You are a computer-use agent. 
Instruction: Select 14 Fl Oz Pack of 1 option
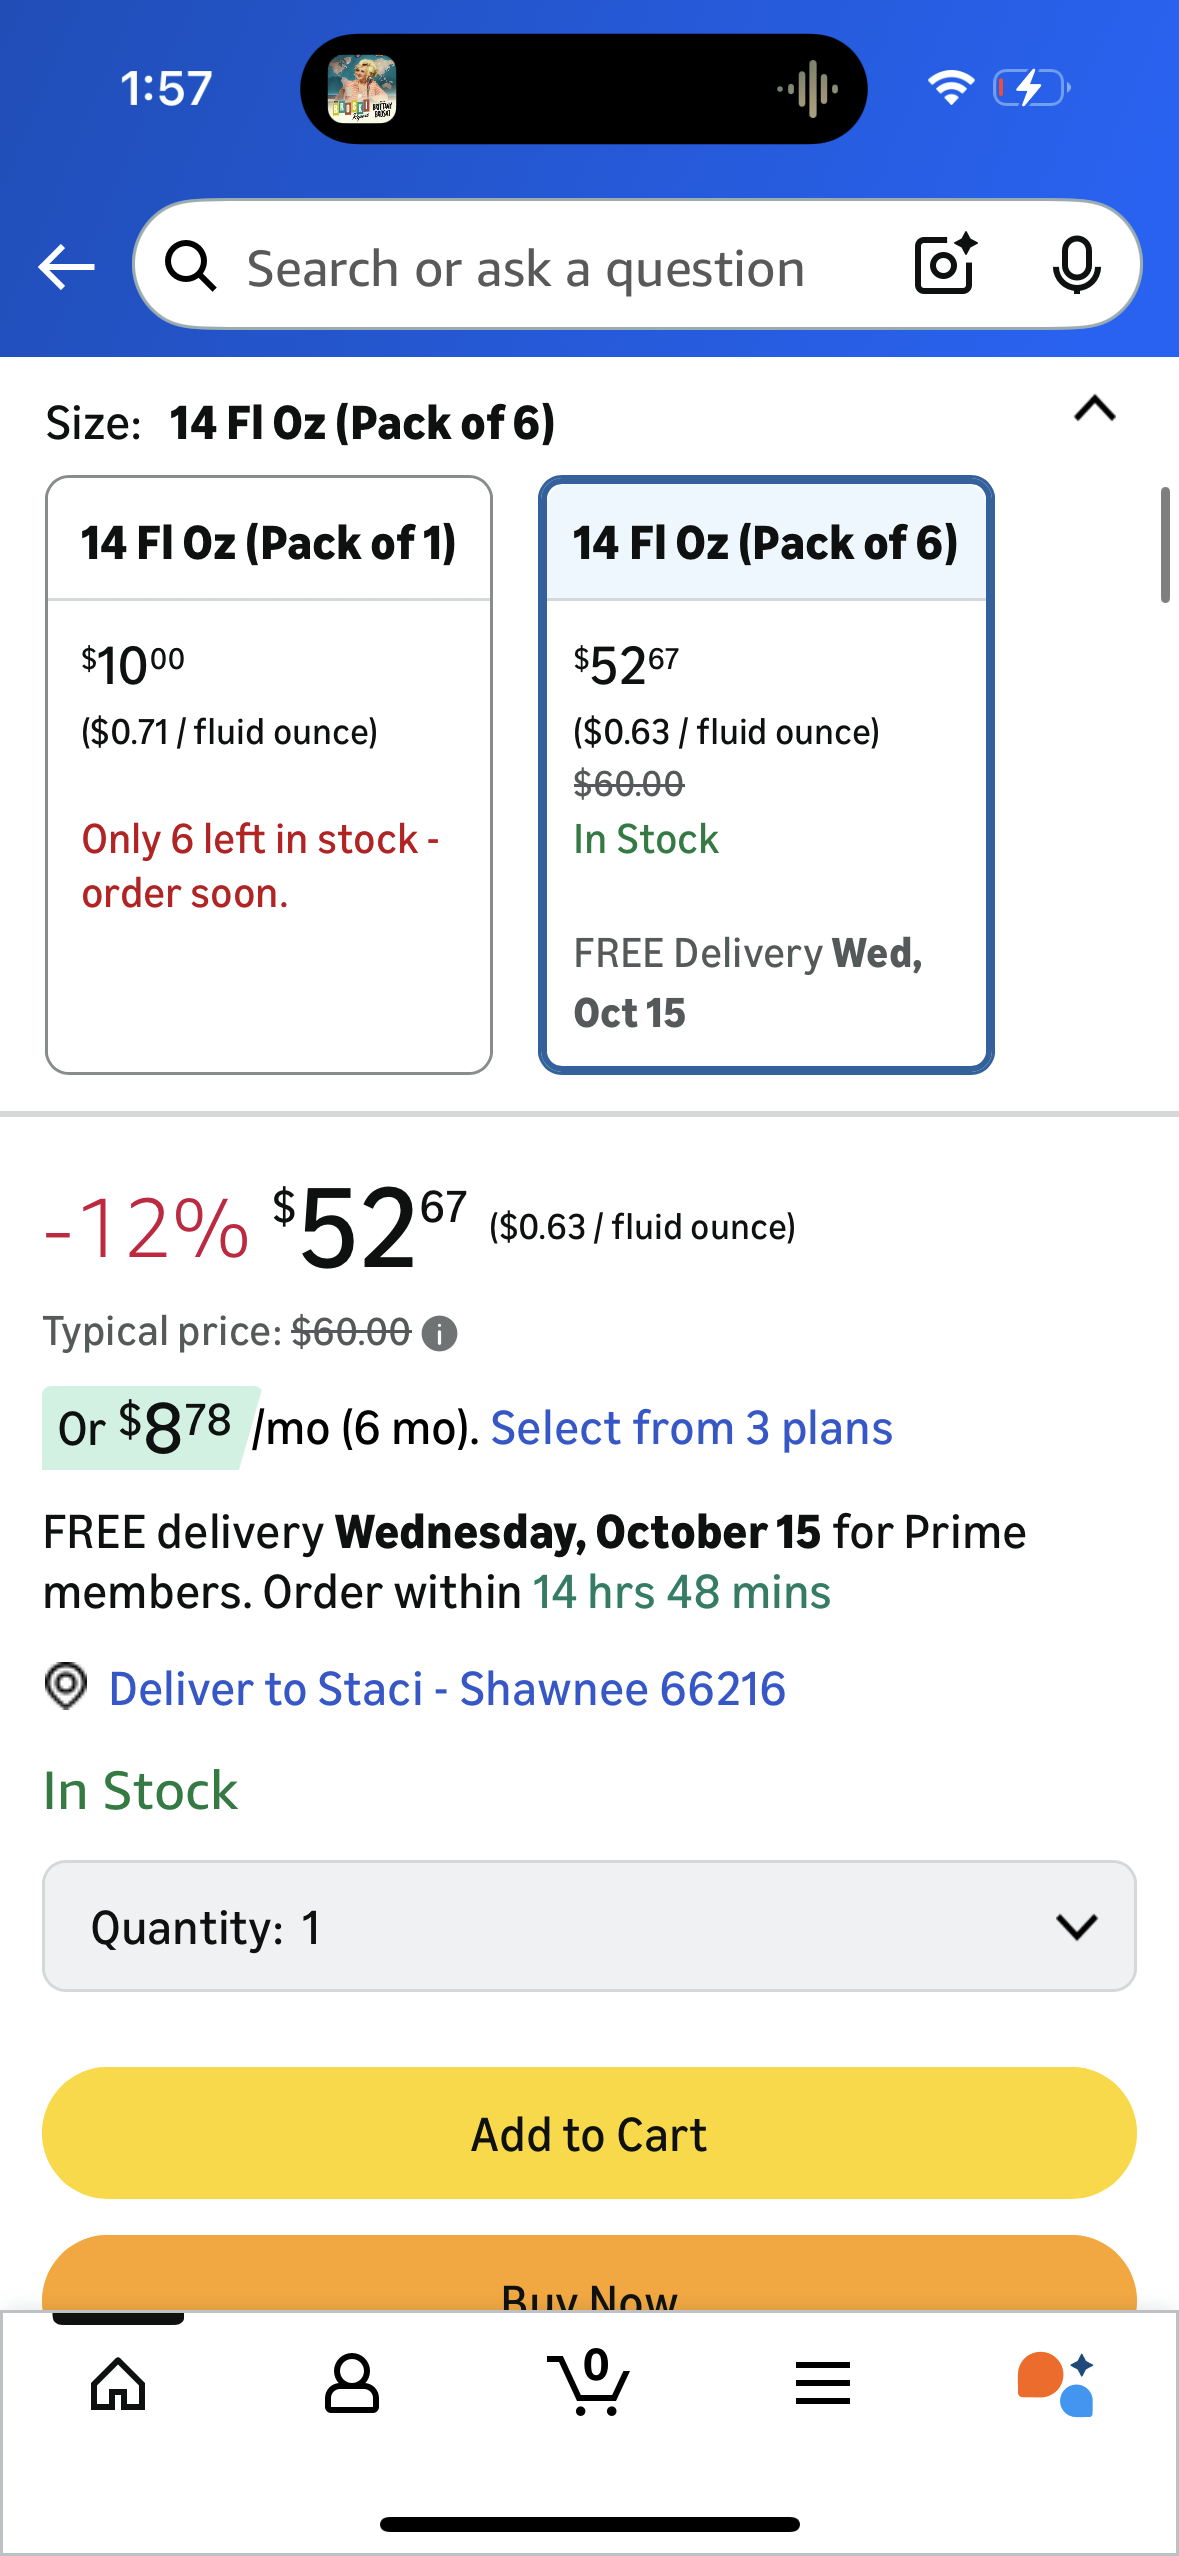(268, 775)
